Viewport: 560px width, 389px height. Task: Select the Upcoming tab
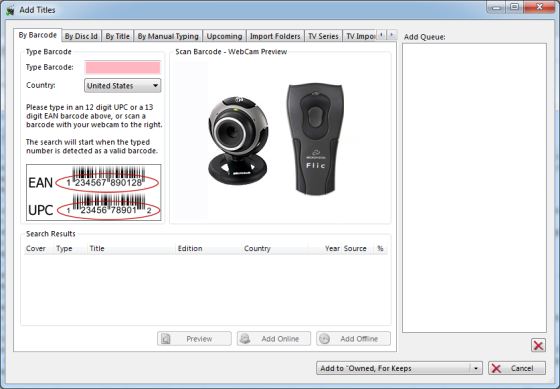point(224,36)
